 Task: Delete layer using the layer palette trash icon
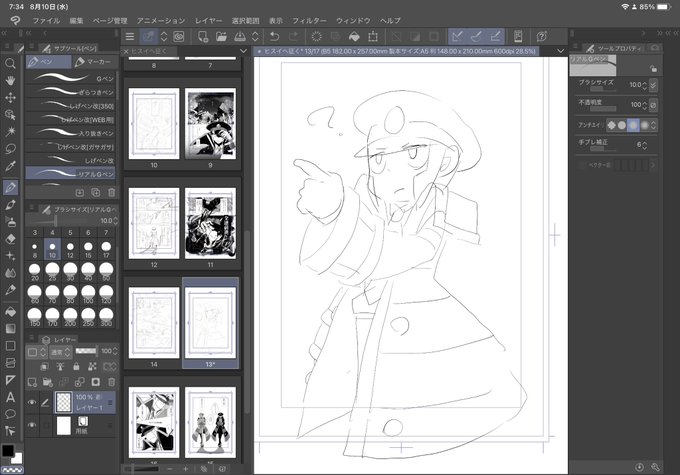[x=111, y=382]
